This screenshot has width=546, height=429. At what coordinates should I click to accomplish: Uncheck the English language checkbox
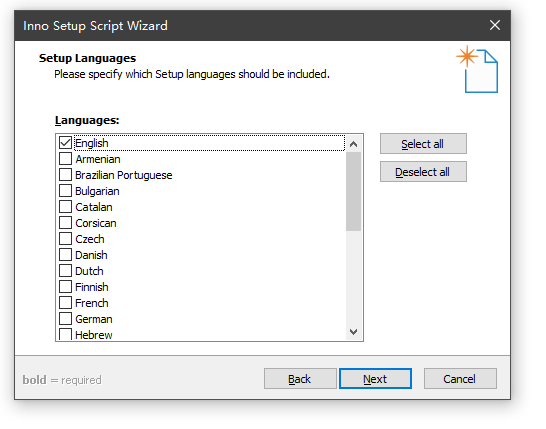pos(65,142)
